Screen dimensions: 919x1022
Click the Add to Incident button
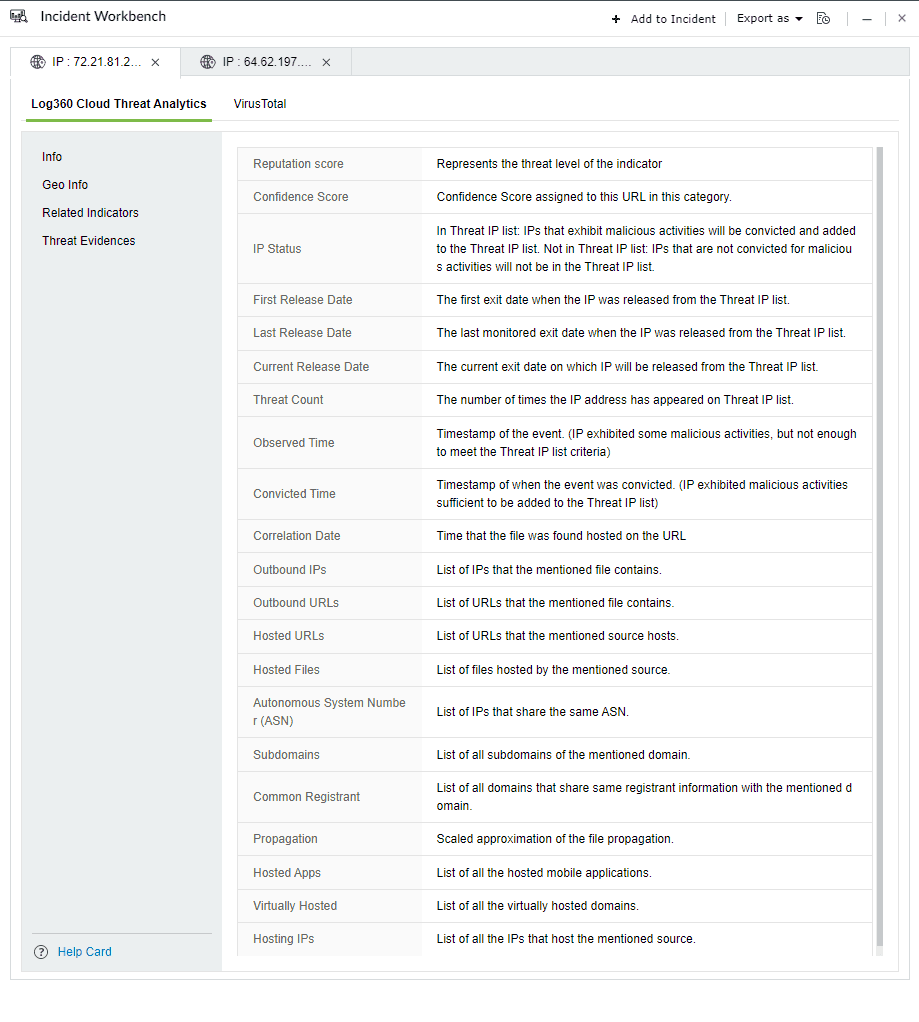click(x=672, y=18)
